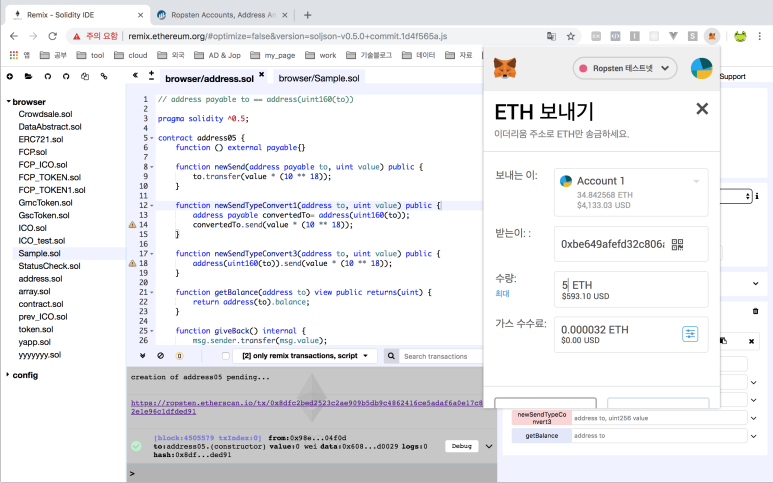
Task: Click the editor font size plus/minus icon
Action: coord(151,75)
